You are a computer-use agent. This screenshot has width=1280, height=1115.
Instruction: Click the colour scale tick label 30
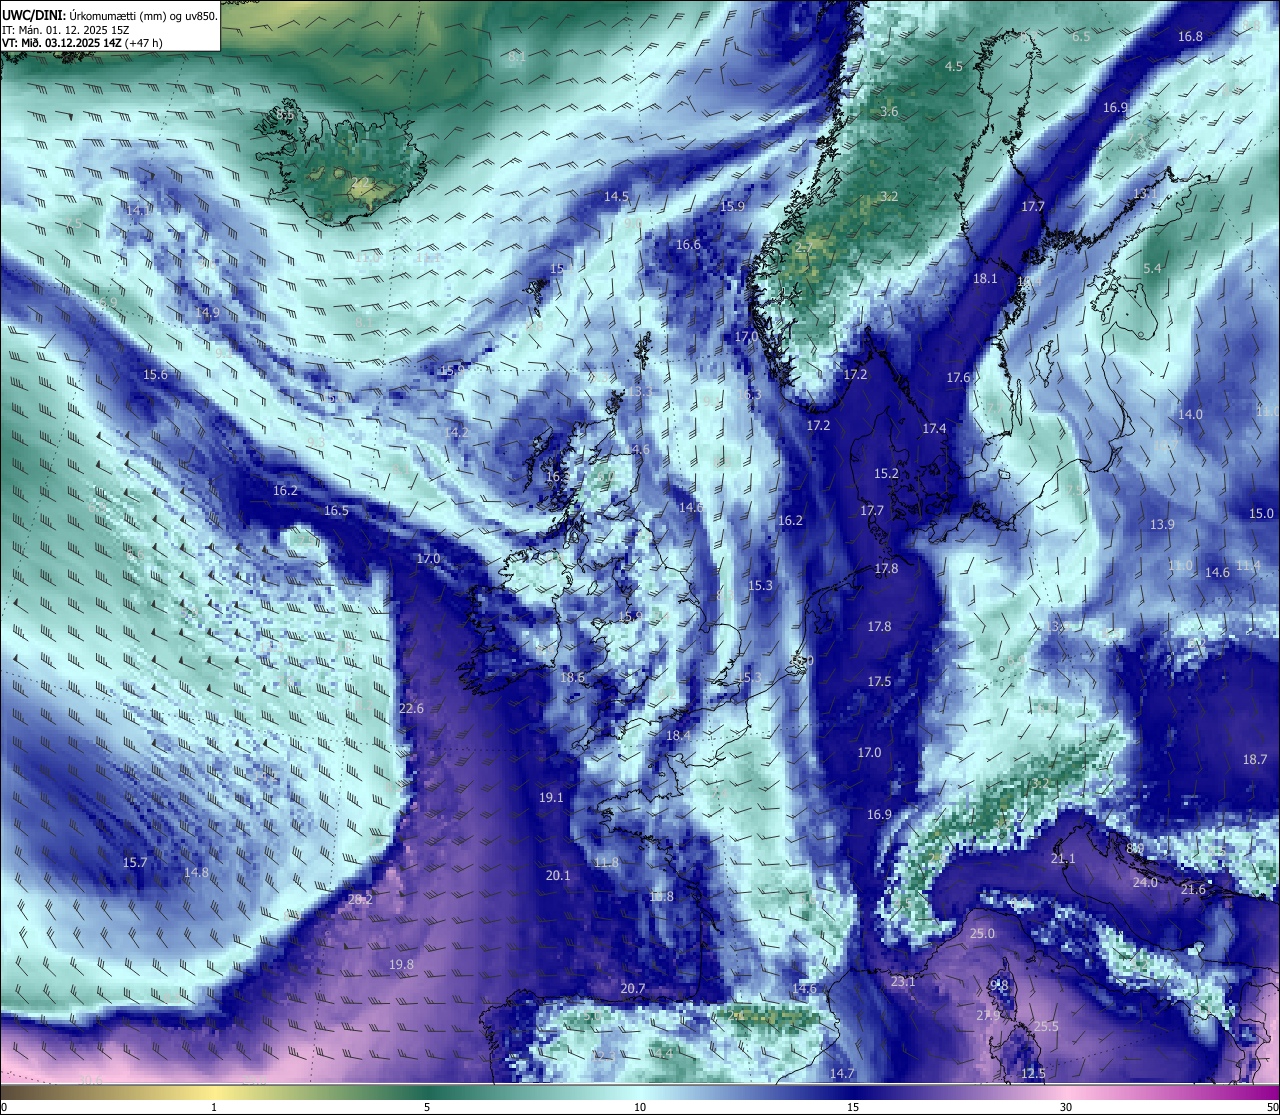pos(1066,1107)
